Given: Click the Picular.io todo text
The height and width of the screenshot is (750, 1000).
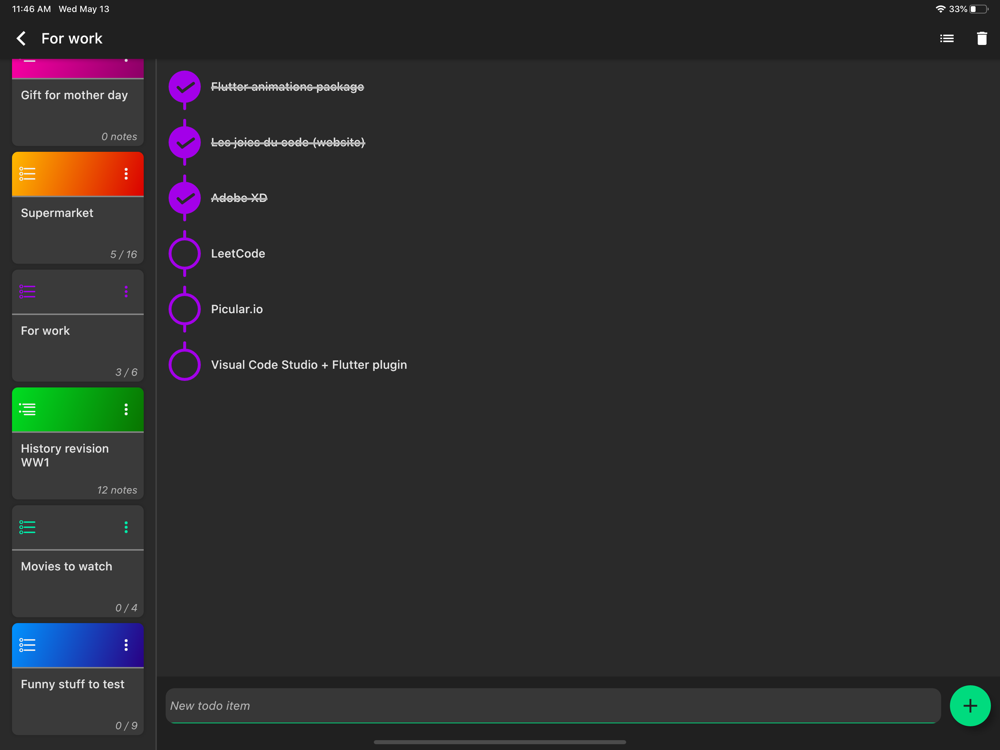Looking at the screenshot, I should [237, 309].
